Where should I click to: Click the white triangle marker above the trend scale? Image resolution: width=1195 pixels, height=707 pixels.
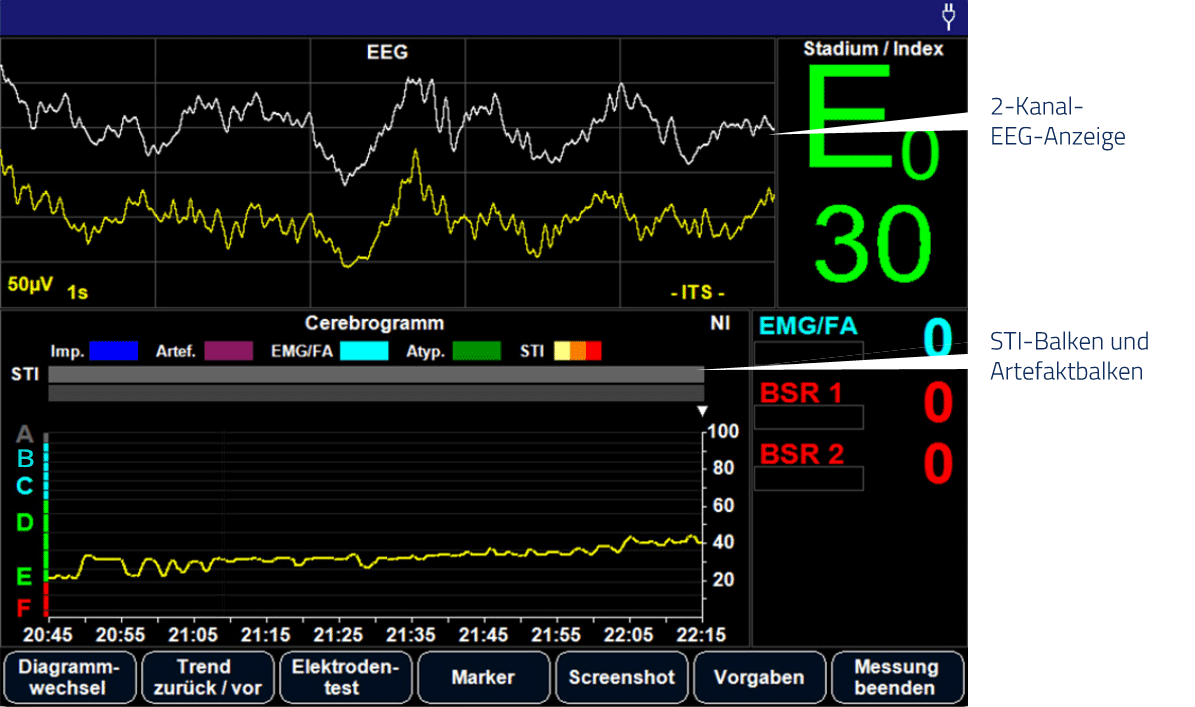[702, 411]
